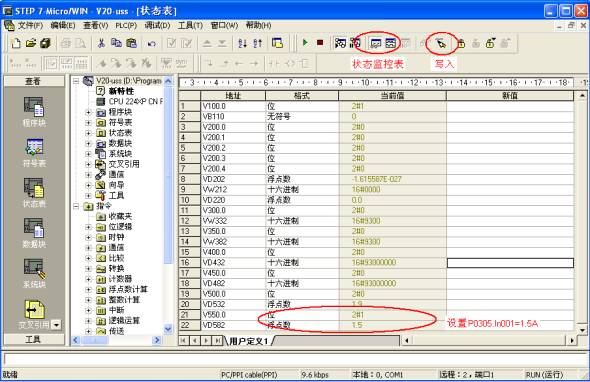This screenshot has height=382, width=590.
Task: Switch to the 用户定义1 tab
Action: click(x=248, y=341)
